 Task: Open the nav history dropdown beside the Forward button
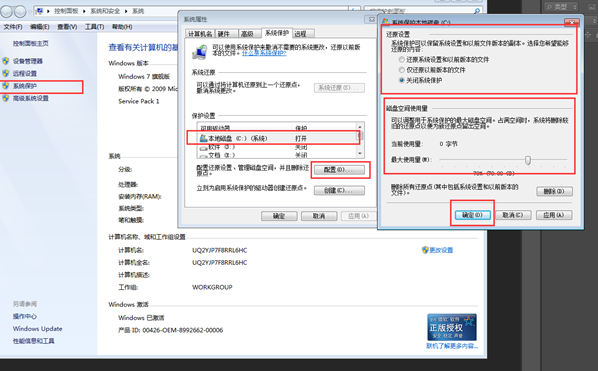pyautogui.click(x=30, y=12)
